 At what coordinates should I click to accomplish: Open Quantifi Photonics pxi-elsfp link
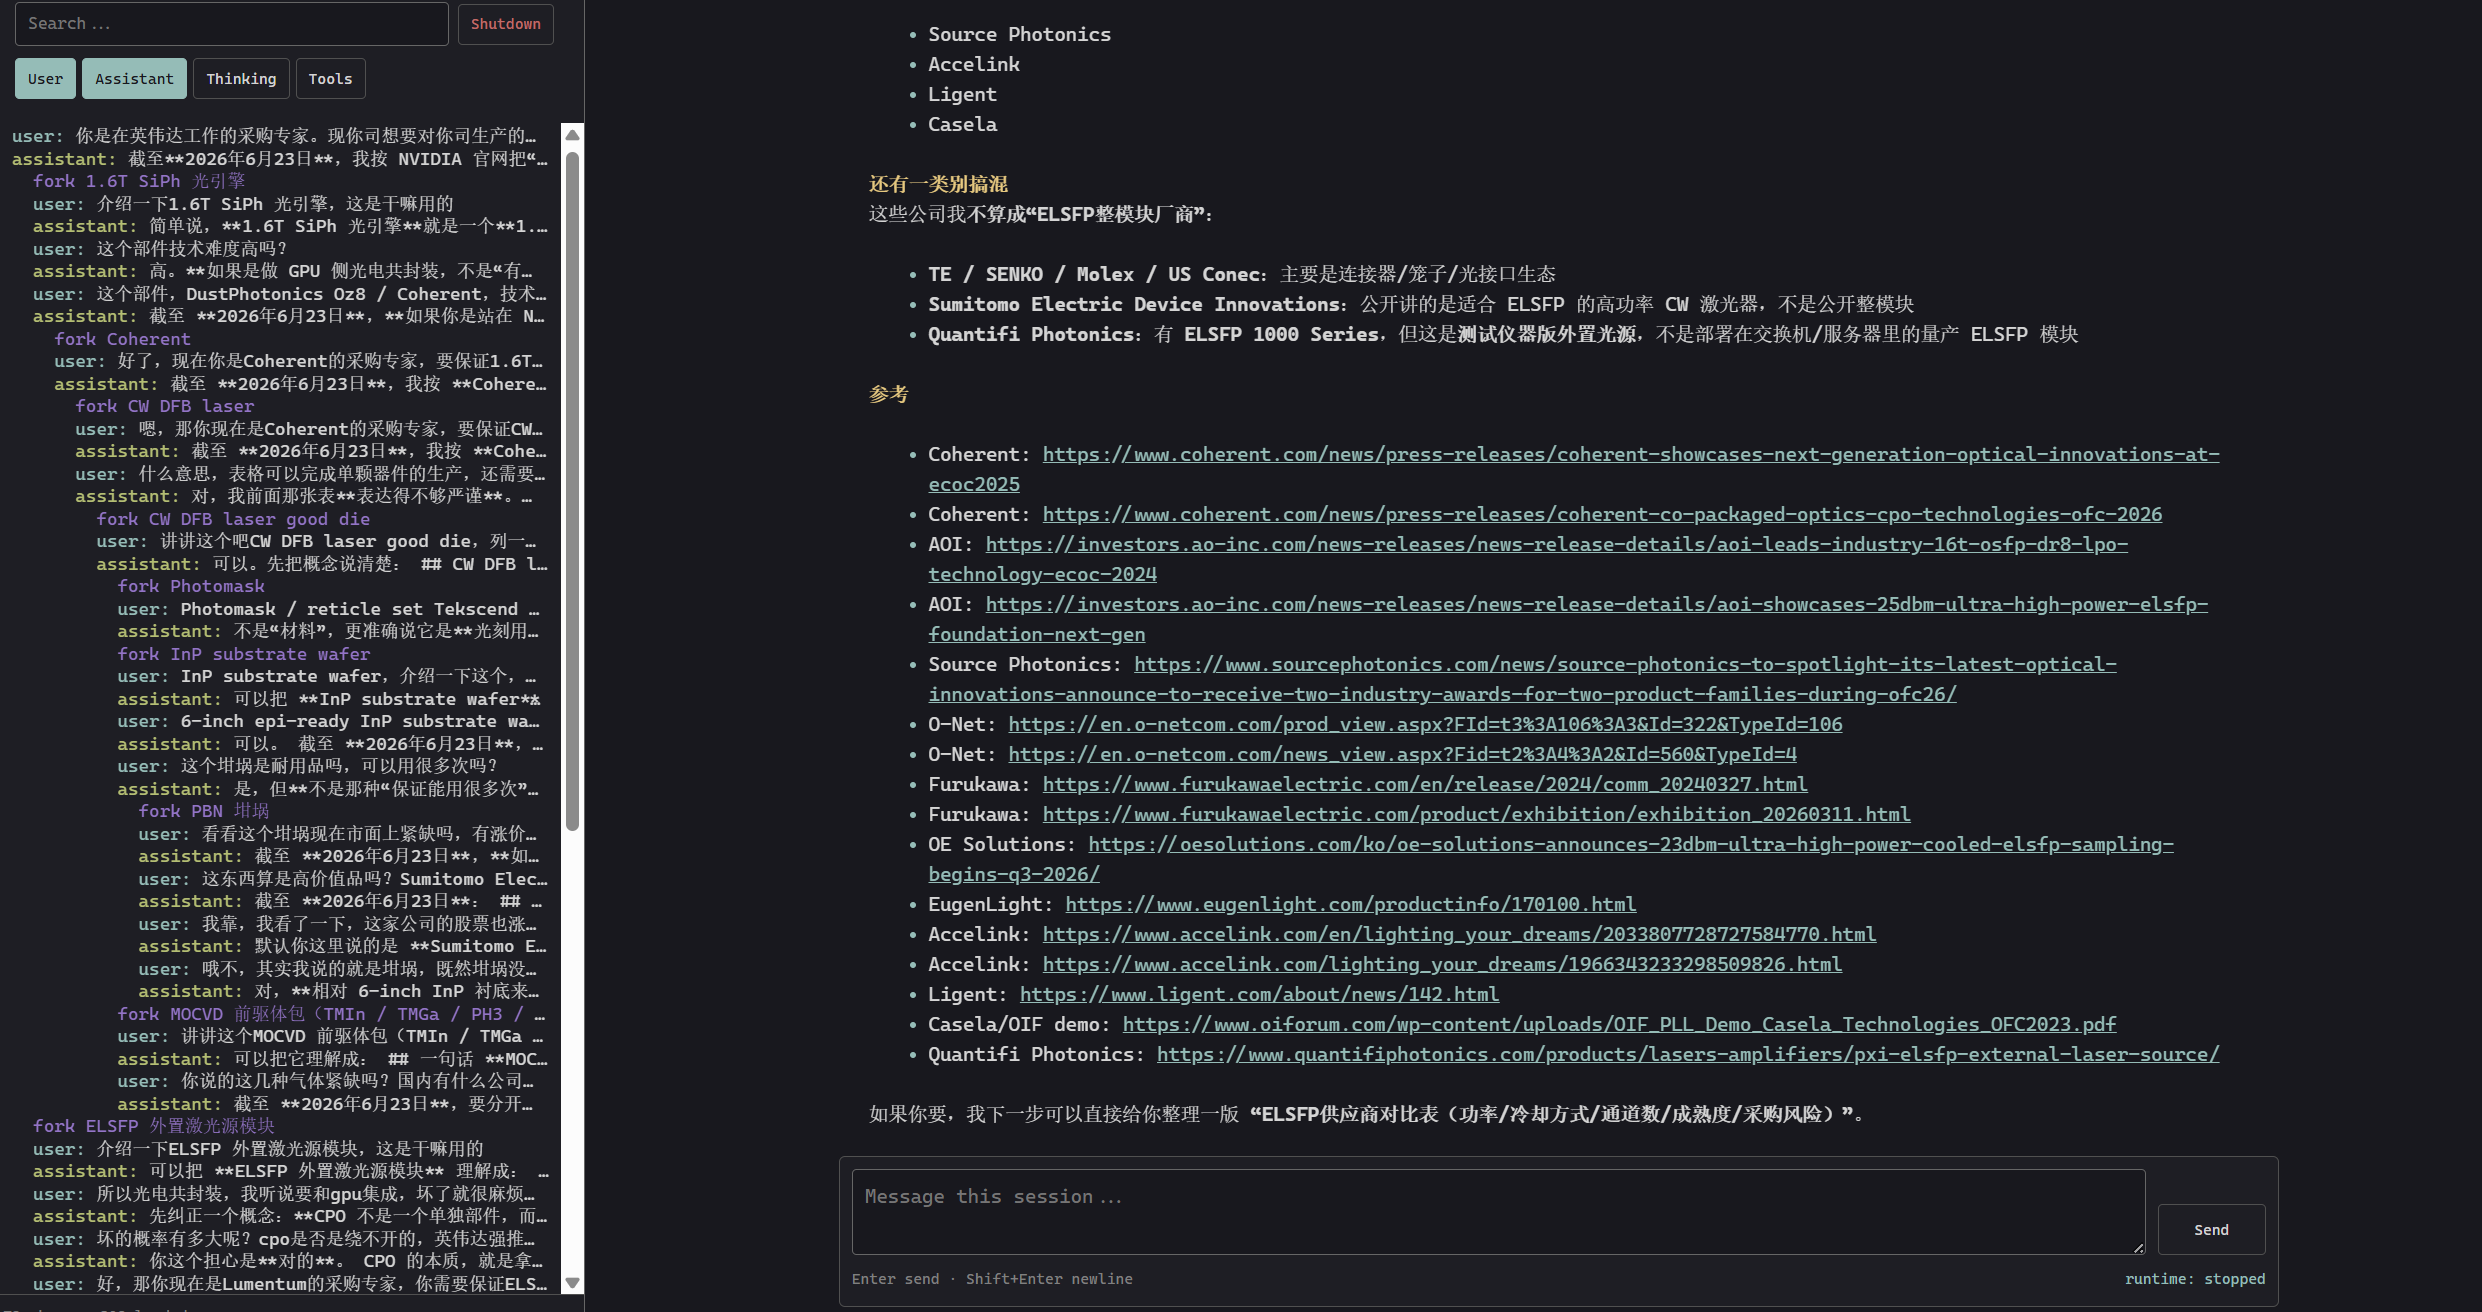tap(1688, 1054)
